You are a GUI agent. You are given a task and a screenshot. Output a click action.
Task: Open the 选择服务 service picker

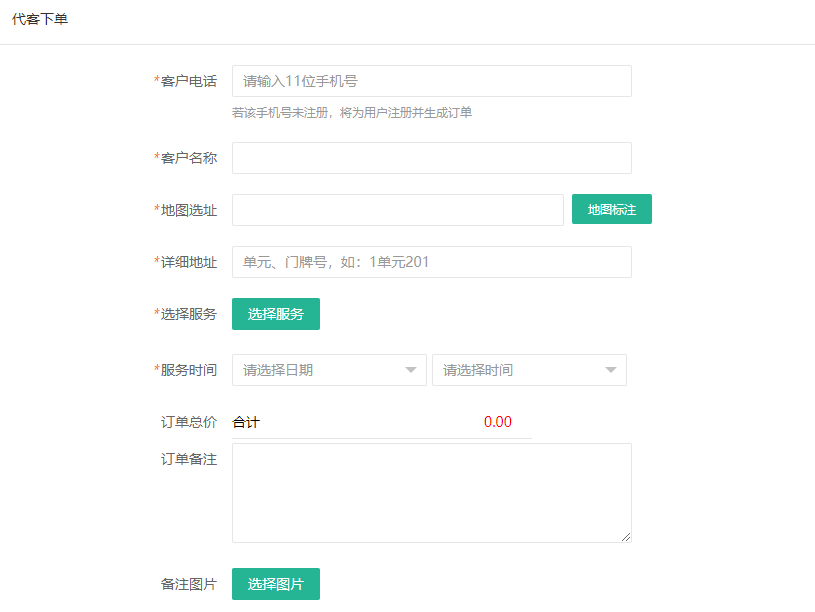275,313
